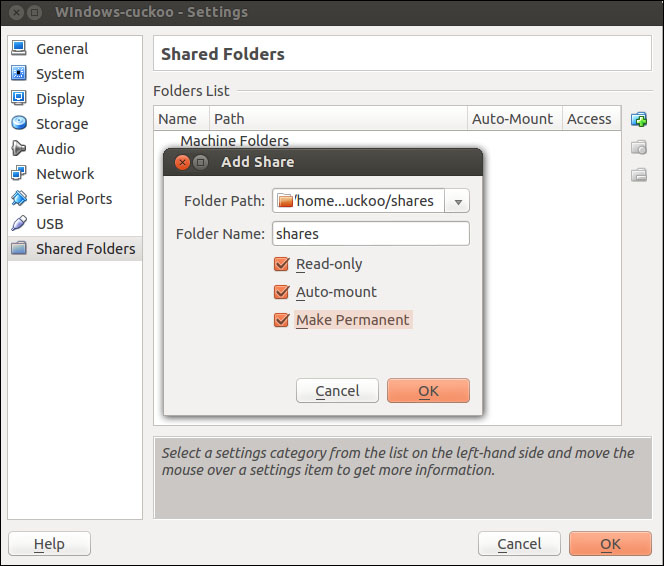The image size is (664, 566).
Task: Open the Audio settings category
Action: (75, 149)
